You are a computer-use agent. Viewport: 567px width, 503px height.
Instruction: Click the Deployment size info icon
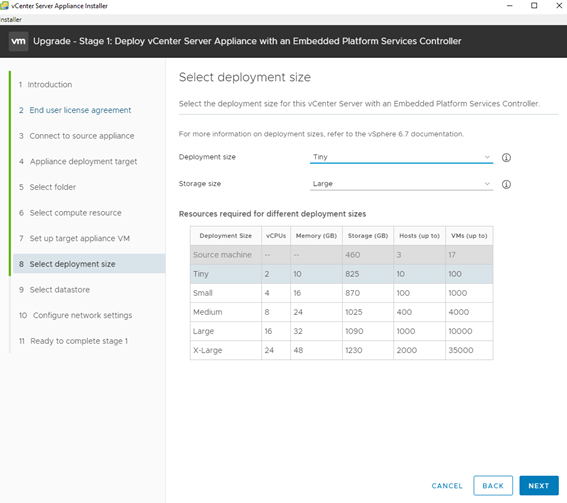(506, 158)
